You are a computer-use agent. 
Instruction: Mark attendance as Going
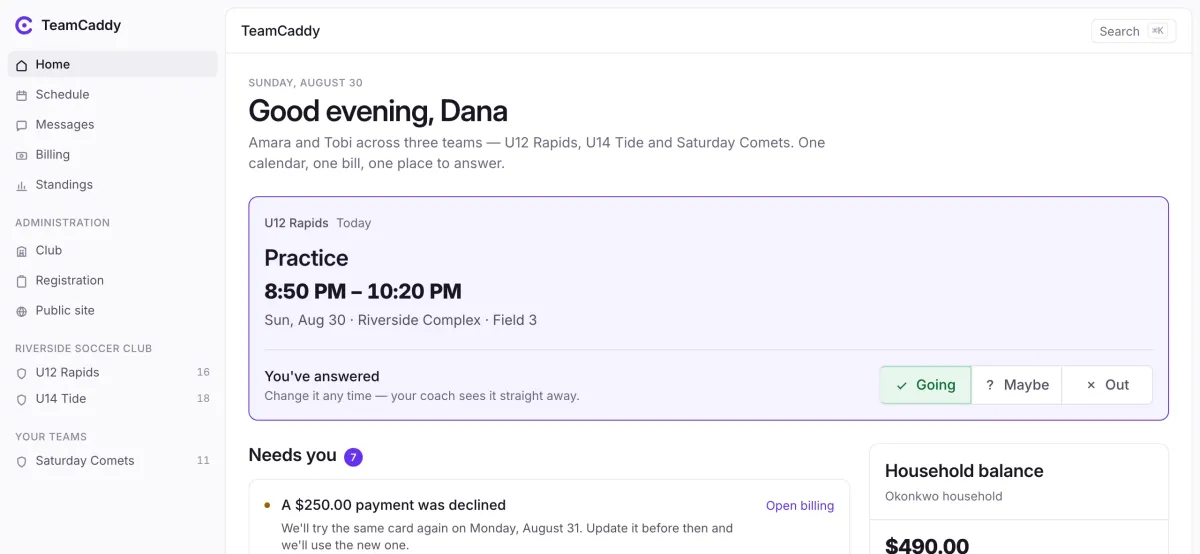pyautogui.click(x=925, y=385)
